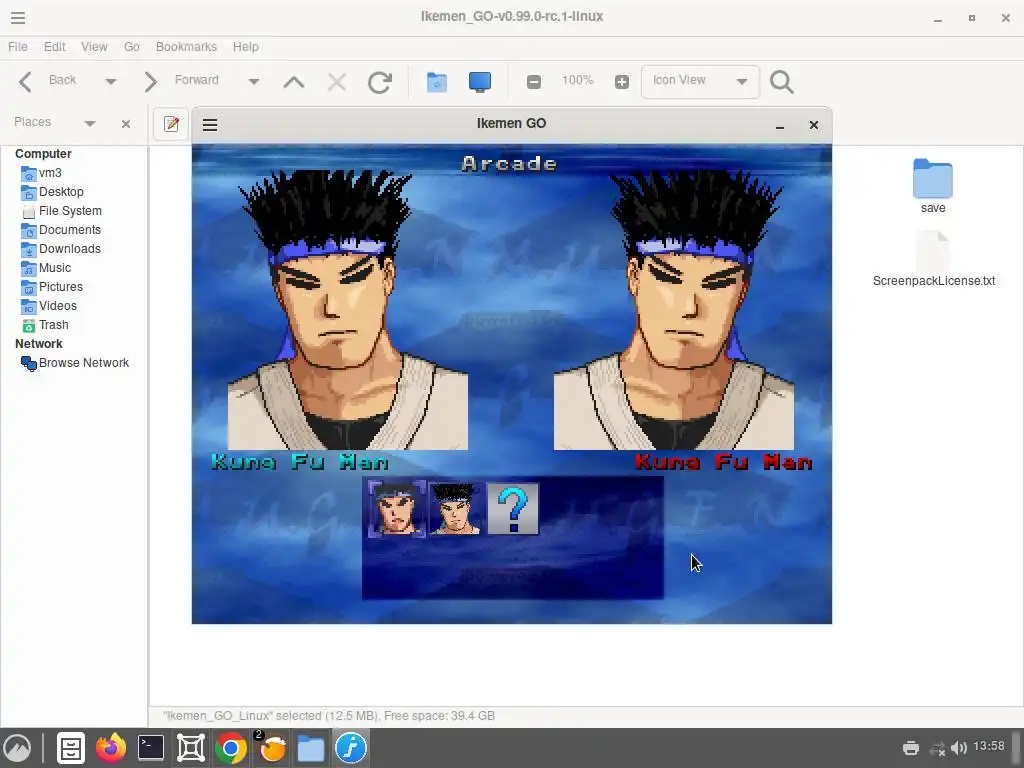Pick the first Kung Fu Man portrait
Viewport: 1024px width, 768px height.
396,509
